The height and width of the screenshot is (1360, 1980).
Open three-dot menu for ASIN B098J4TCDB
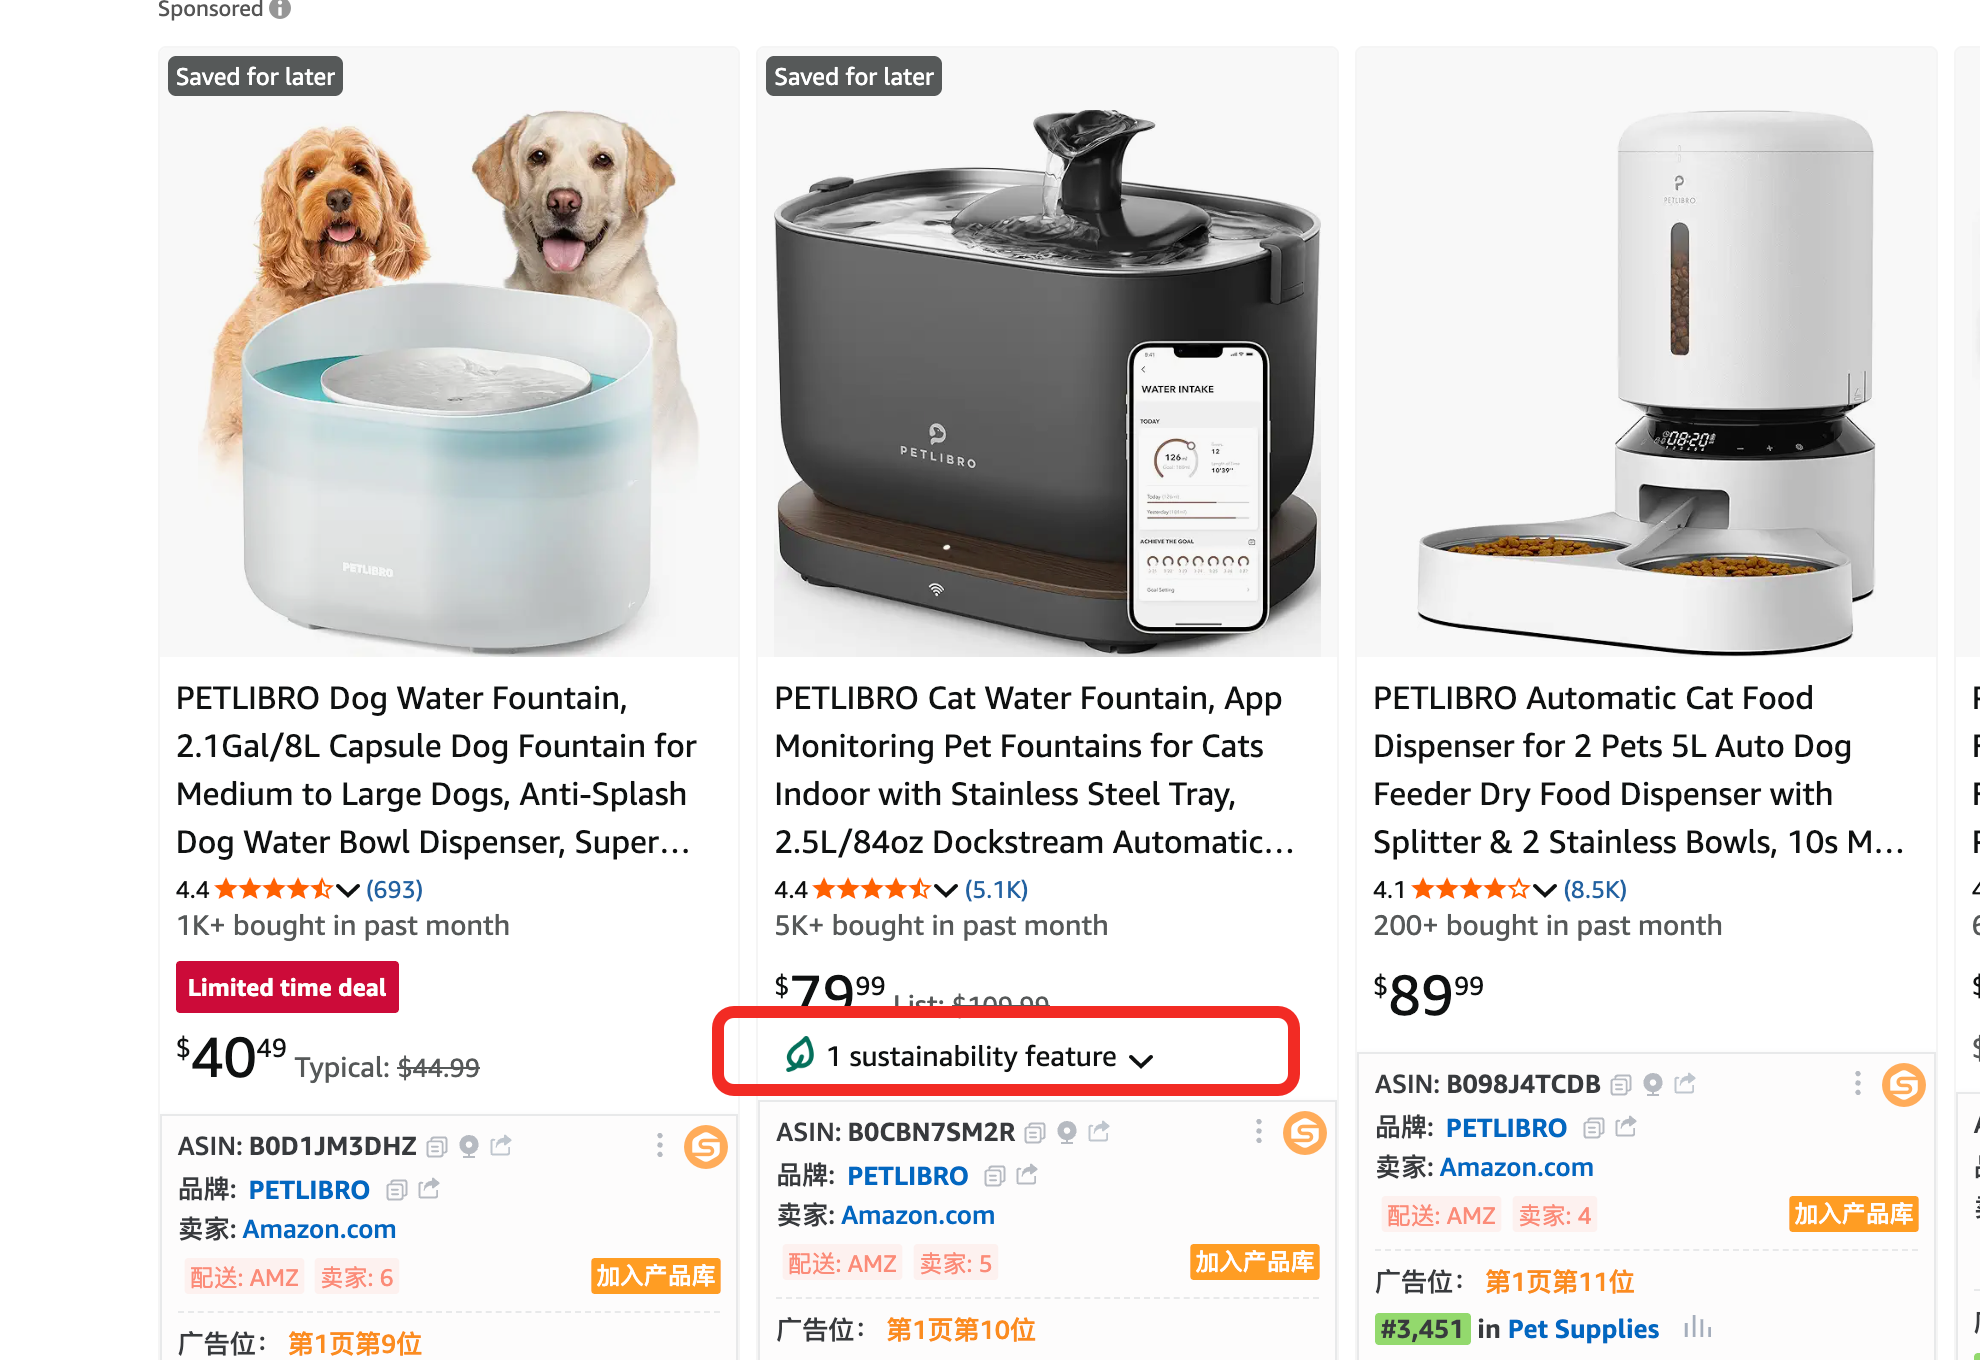pos(1857,1084)
